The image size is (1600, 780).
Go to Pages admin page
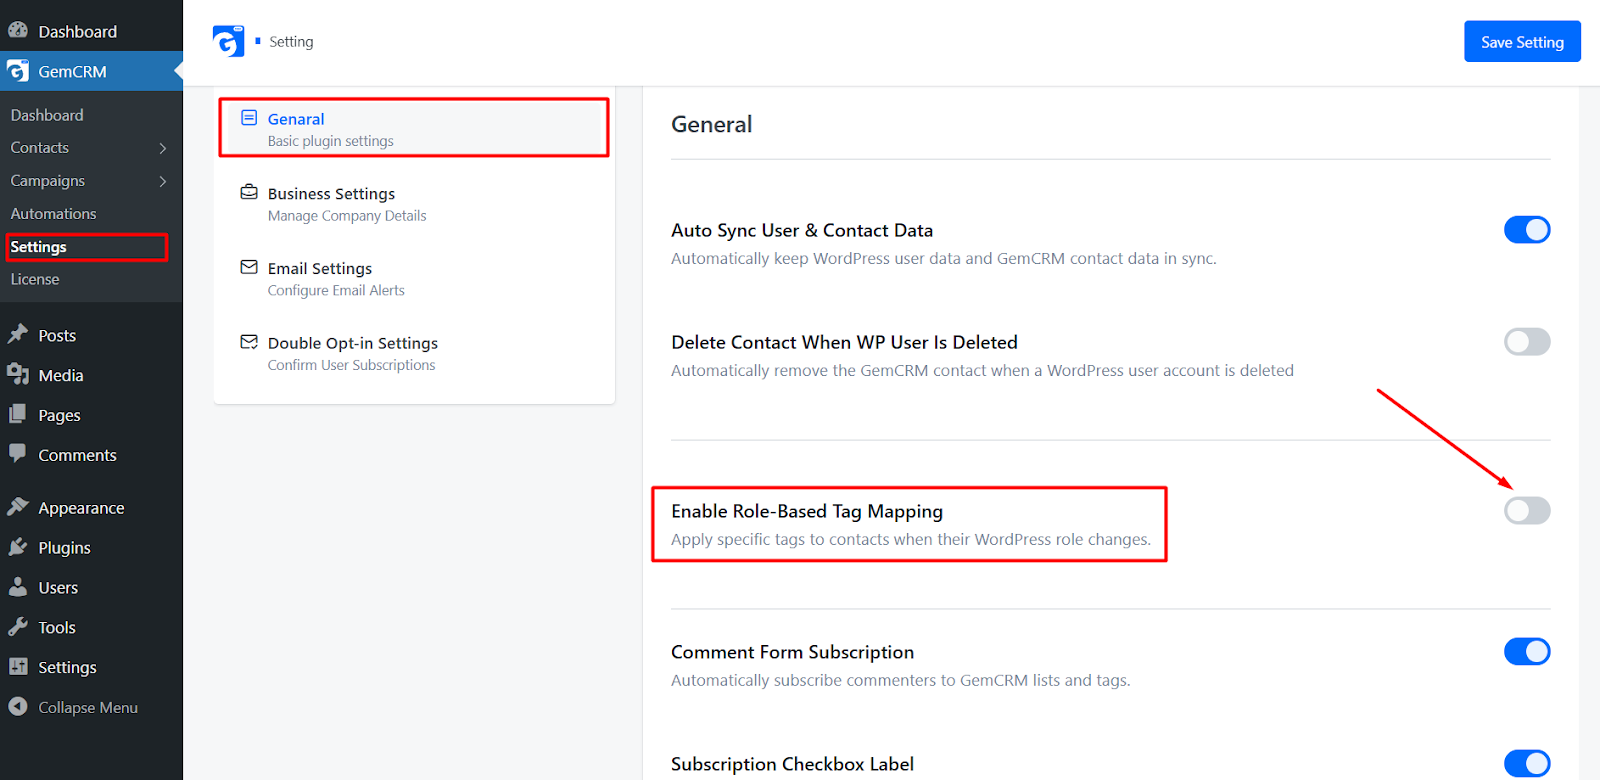pyautogui.click(x=59, y=415)
